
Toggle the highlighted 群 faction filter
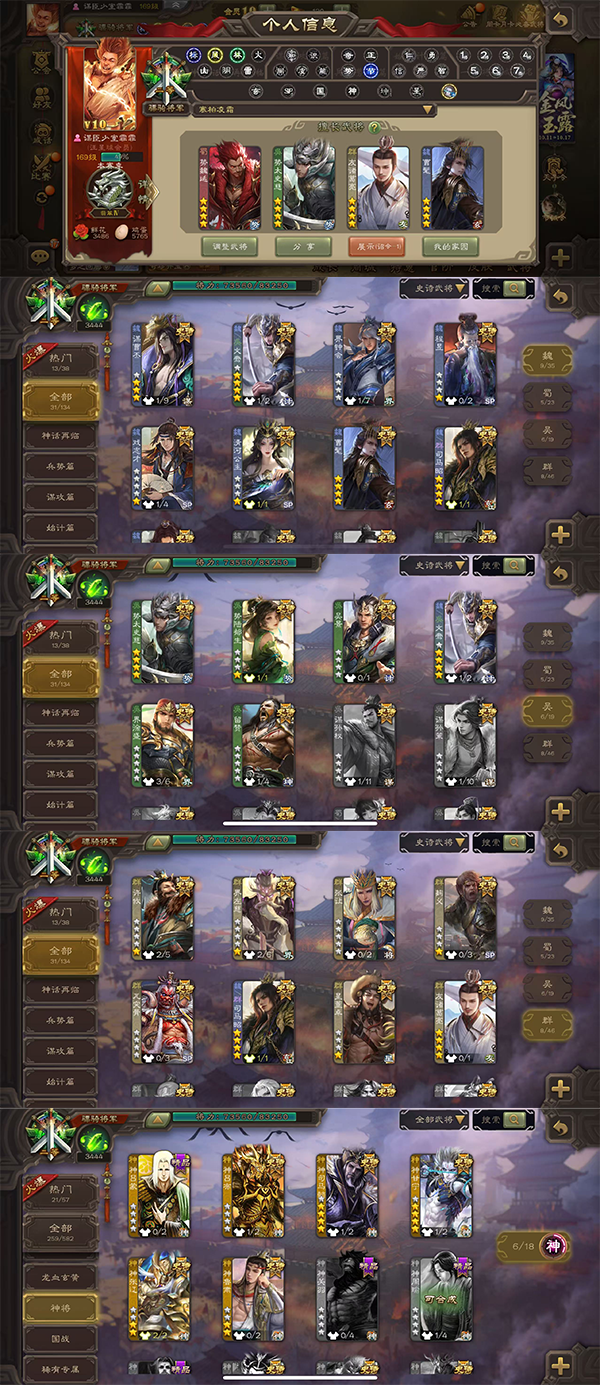pos(547,1022)
